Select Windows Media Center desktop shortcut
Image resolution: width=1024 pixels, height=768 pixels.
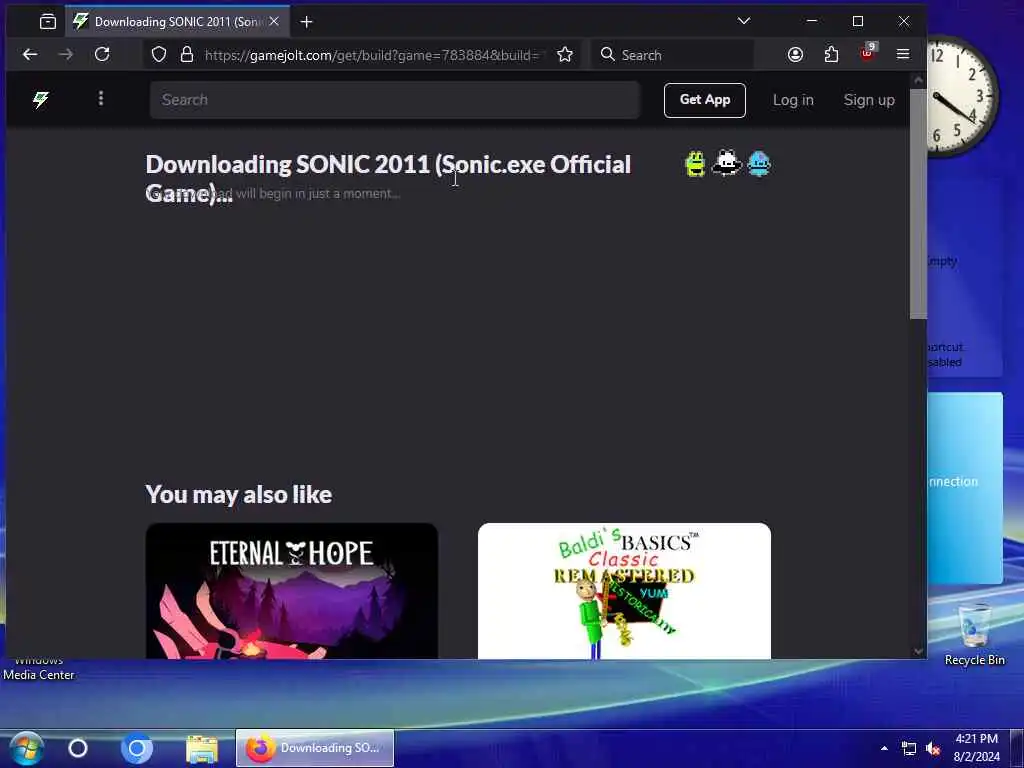(x=39, y=669)
